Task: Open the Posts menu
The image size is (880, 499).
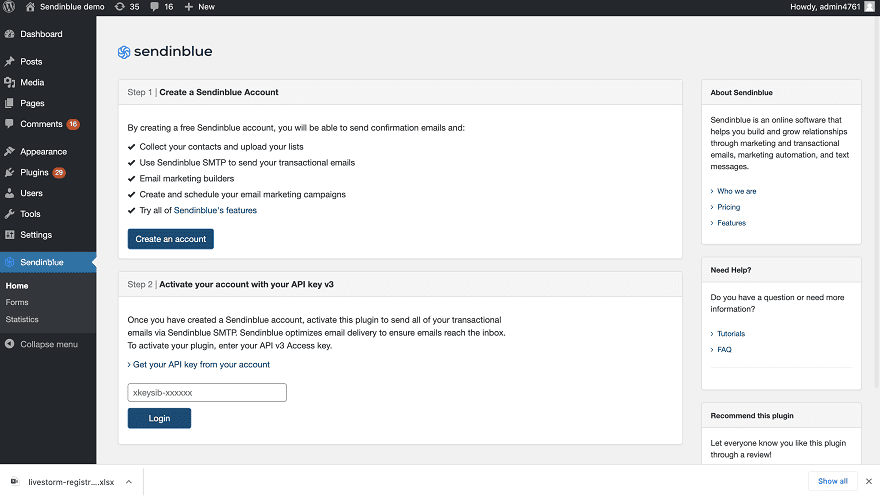Action: (31, 61)
